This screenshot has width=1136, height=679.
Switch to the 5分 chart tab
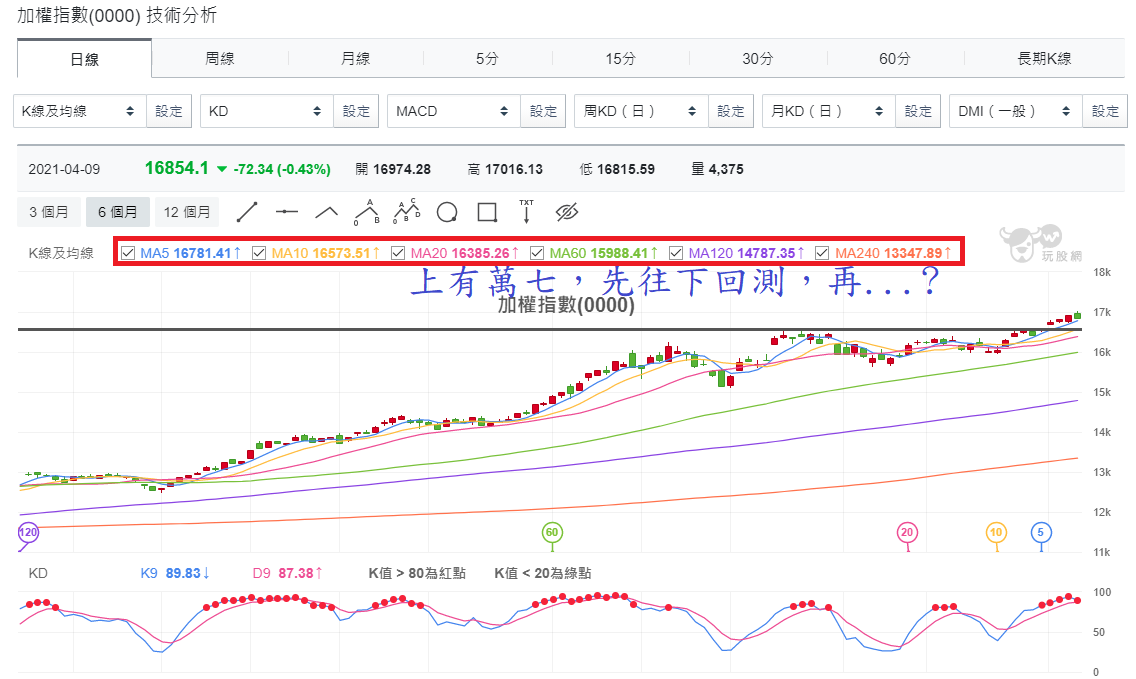tap(488, 59)
